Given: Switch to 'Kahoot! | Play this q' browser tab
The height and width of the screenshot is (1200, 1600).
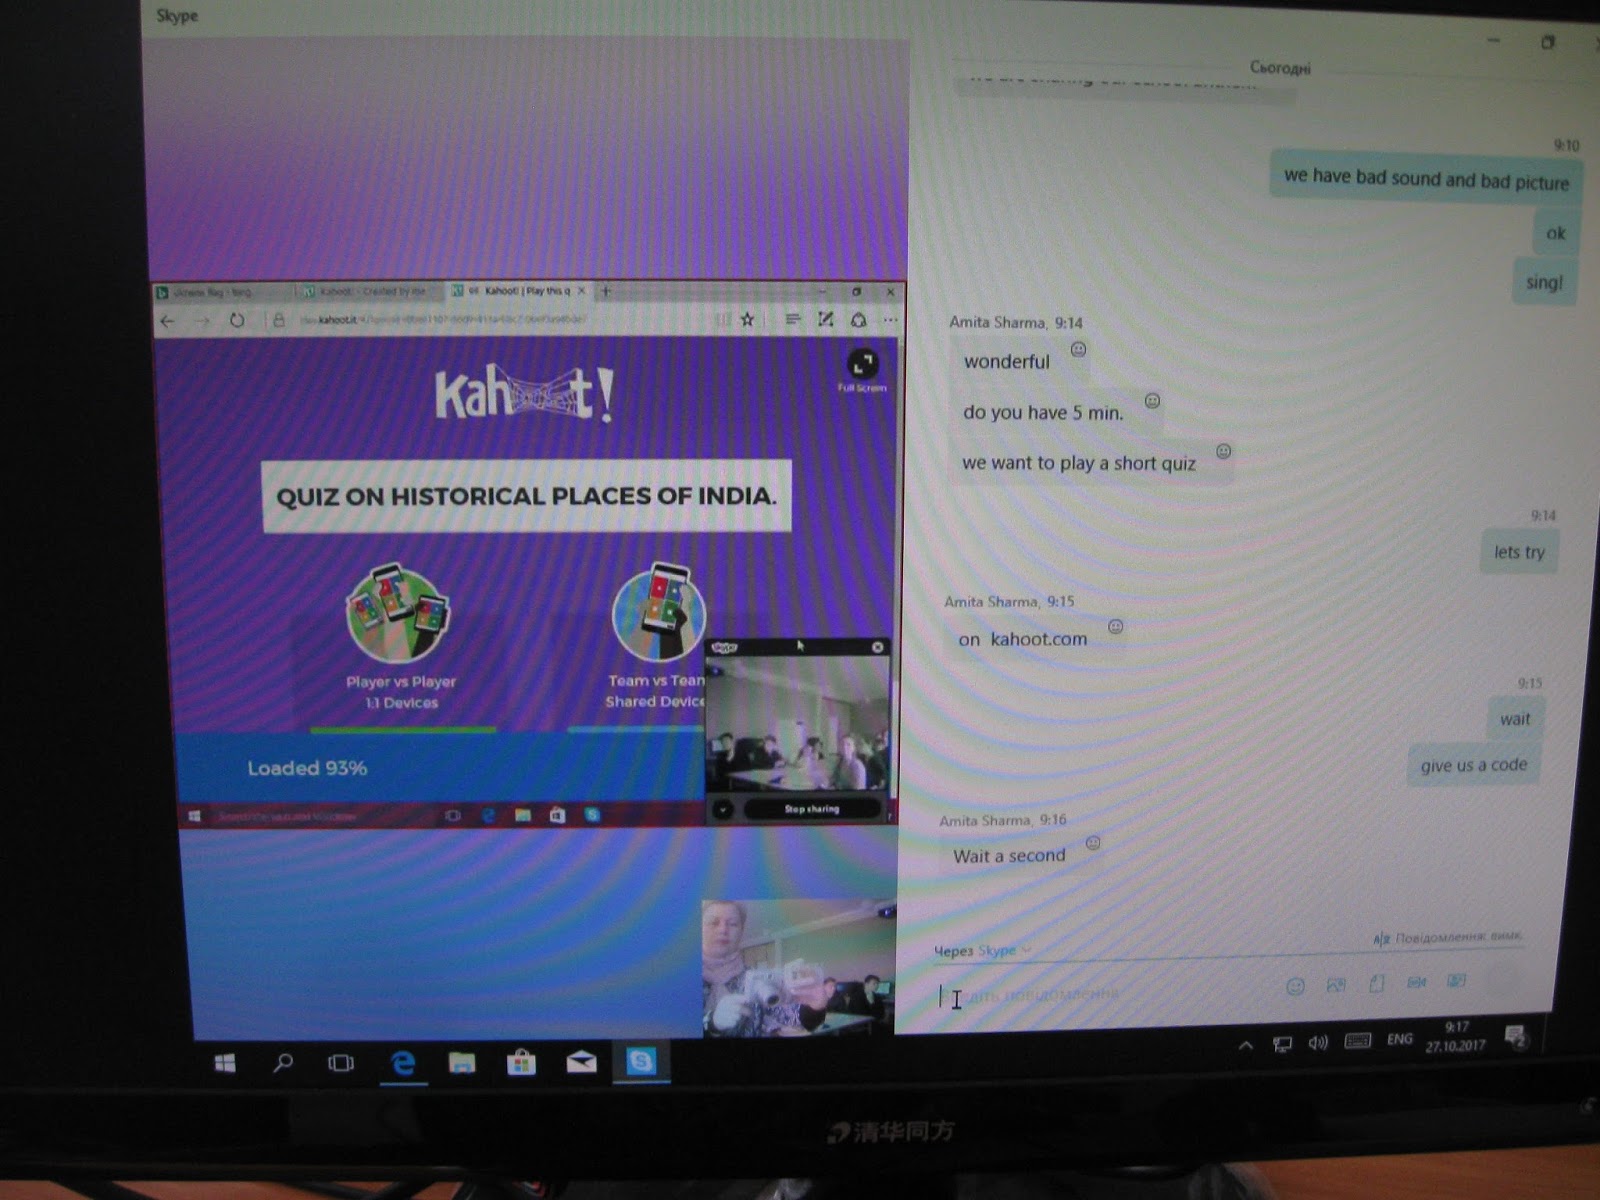Looking at the screenshot, I should click(516, 291).
